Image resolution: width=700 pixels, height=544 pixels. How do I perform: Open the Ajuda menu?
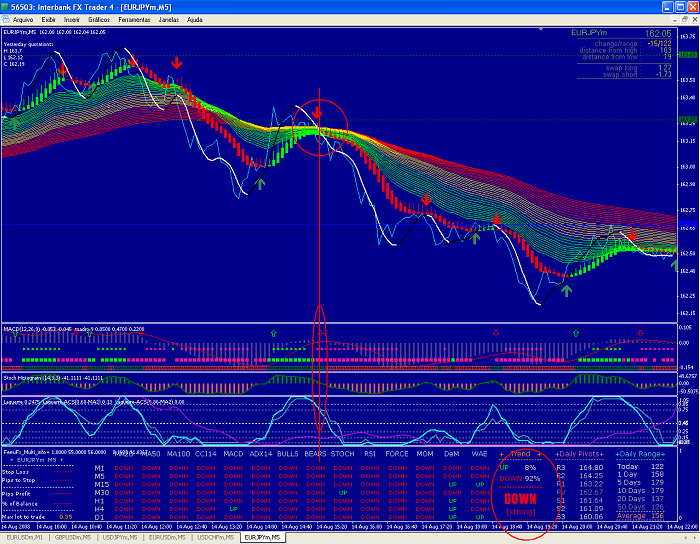tap(195, 20)
